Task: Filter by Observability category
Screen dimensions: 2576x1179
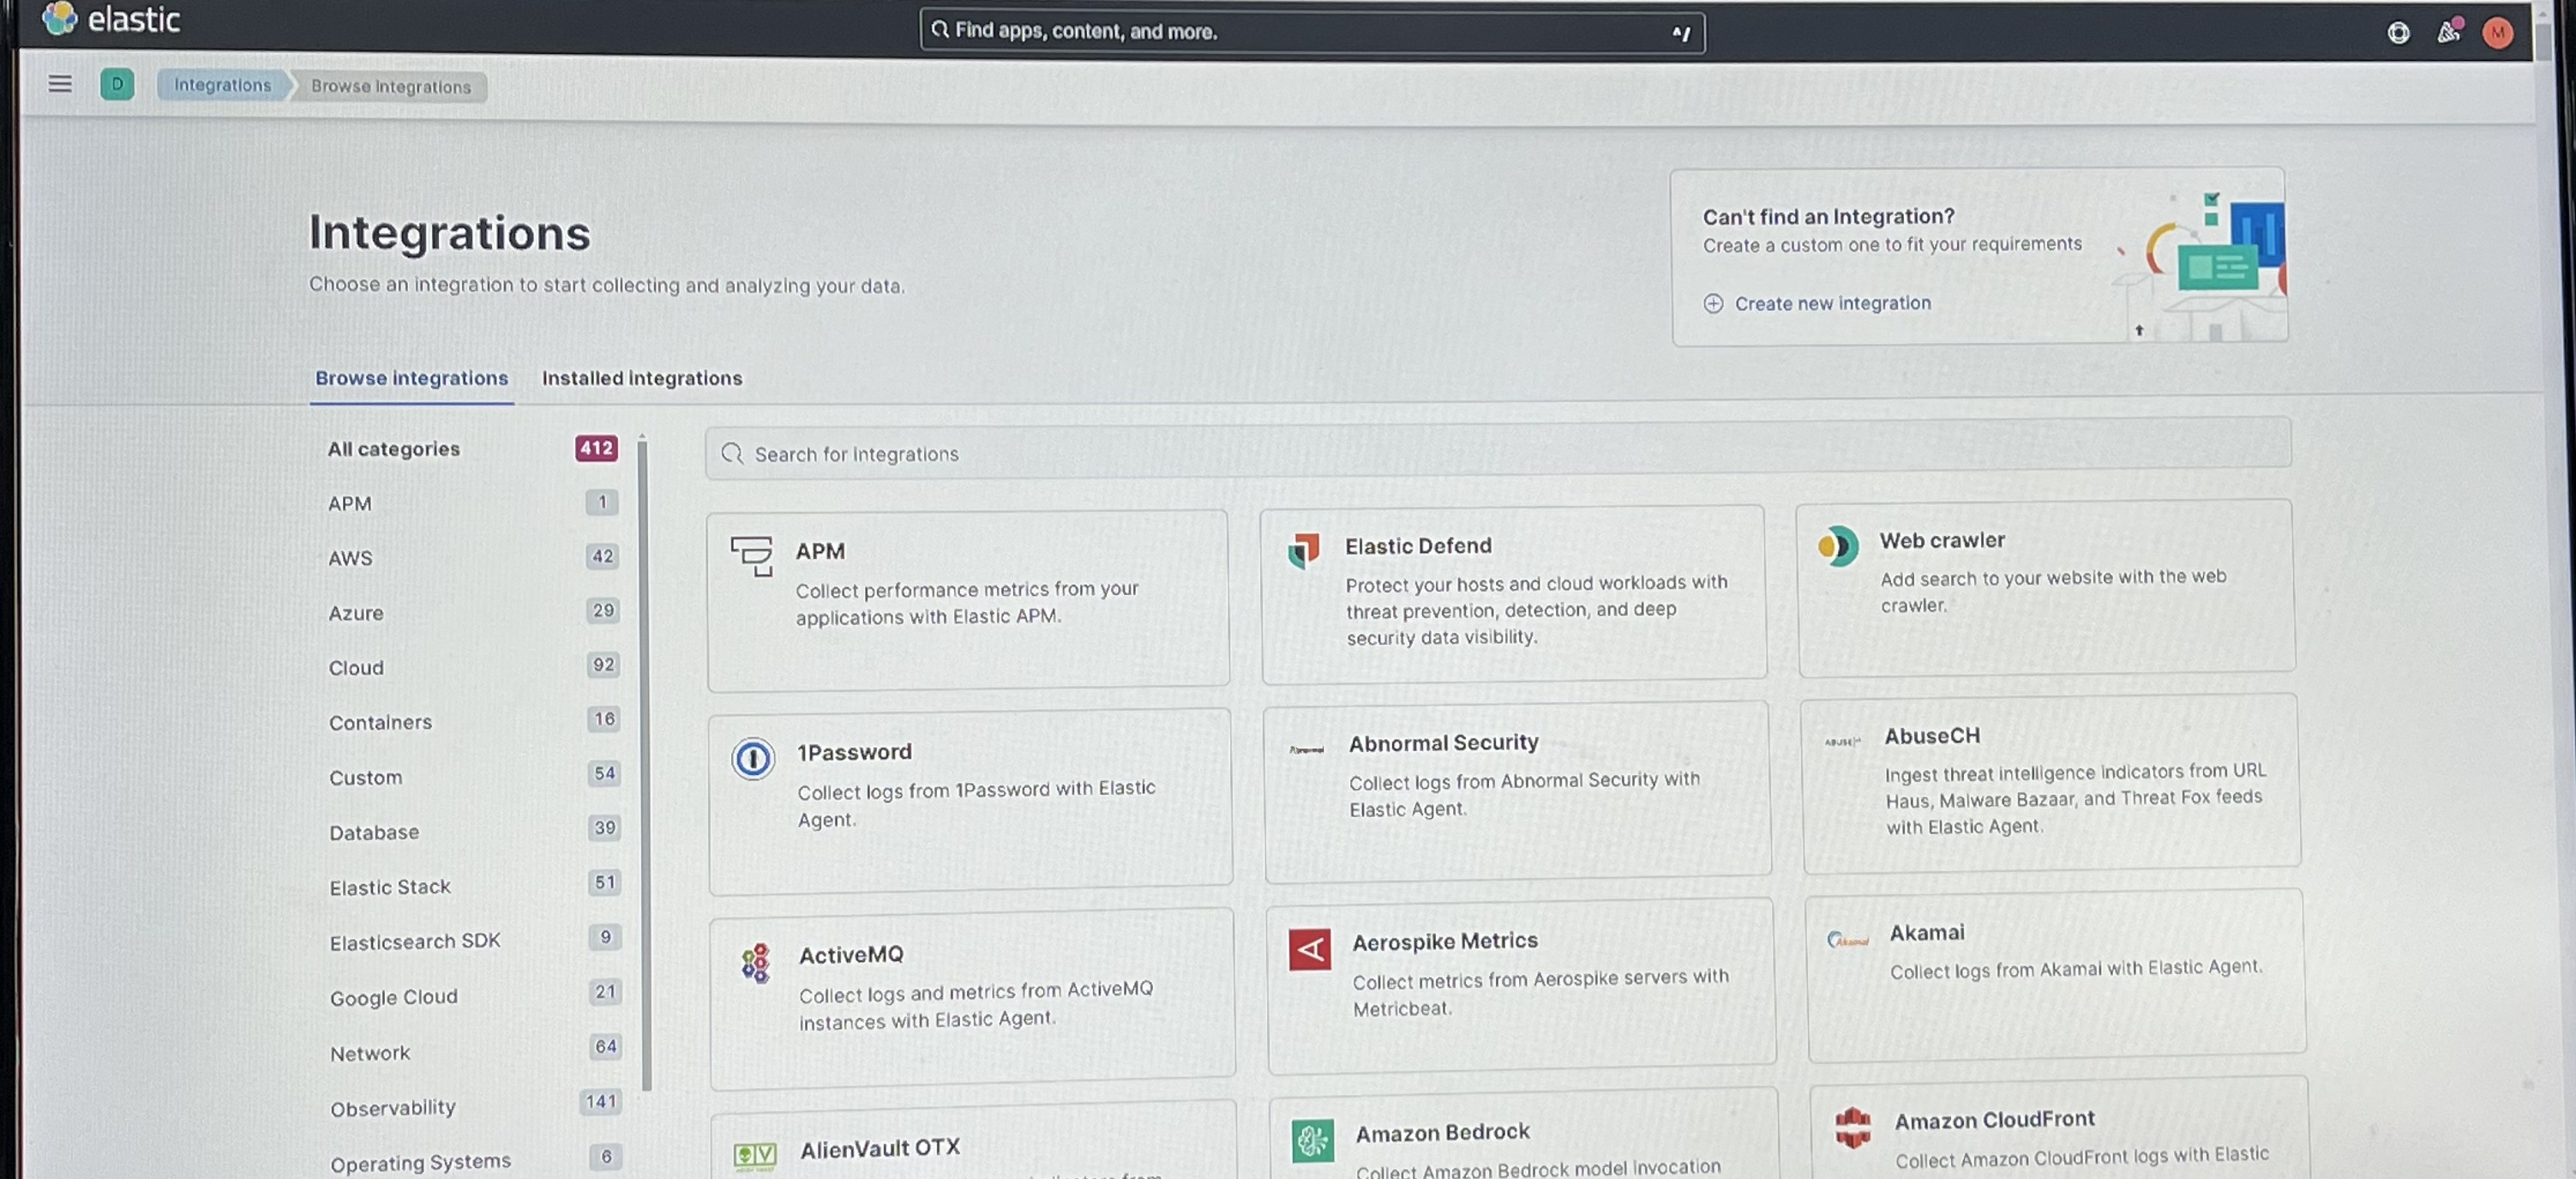Action: pyautogui.click(x=392, y=1107)
